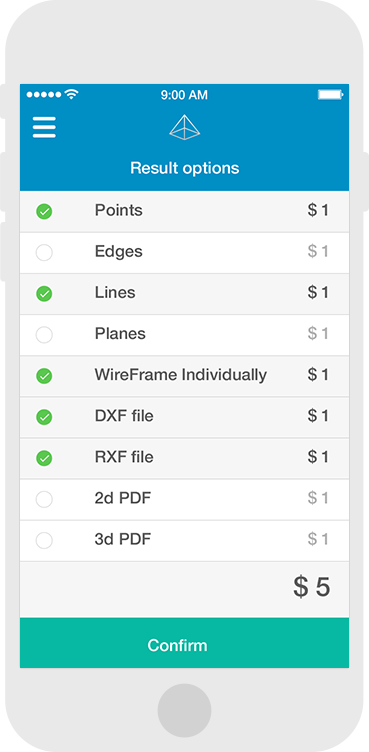Tap the Wi-Fi status icon
Viewport: 369px width, 752px height.
71,94
